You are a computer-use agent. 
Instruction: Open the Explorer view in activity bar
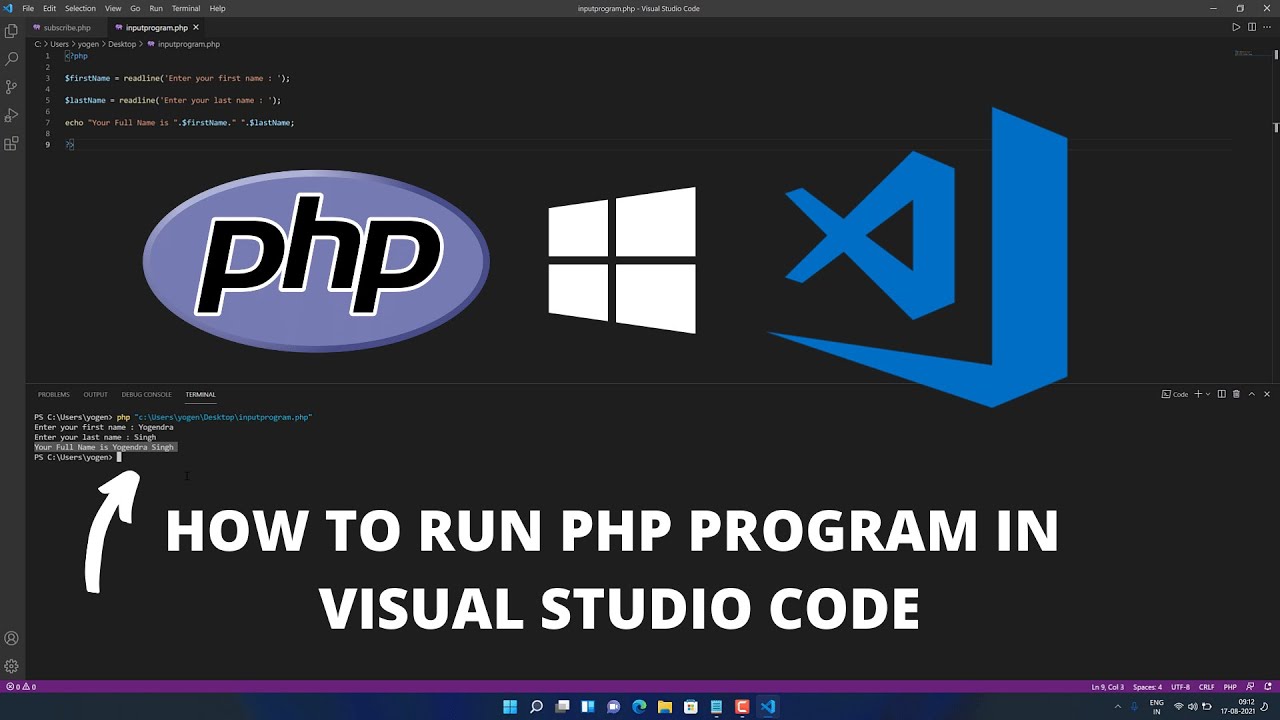(12, 31)
